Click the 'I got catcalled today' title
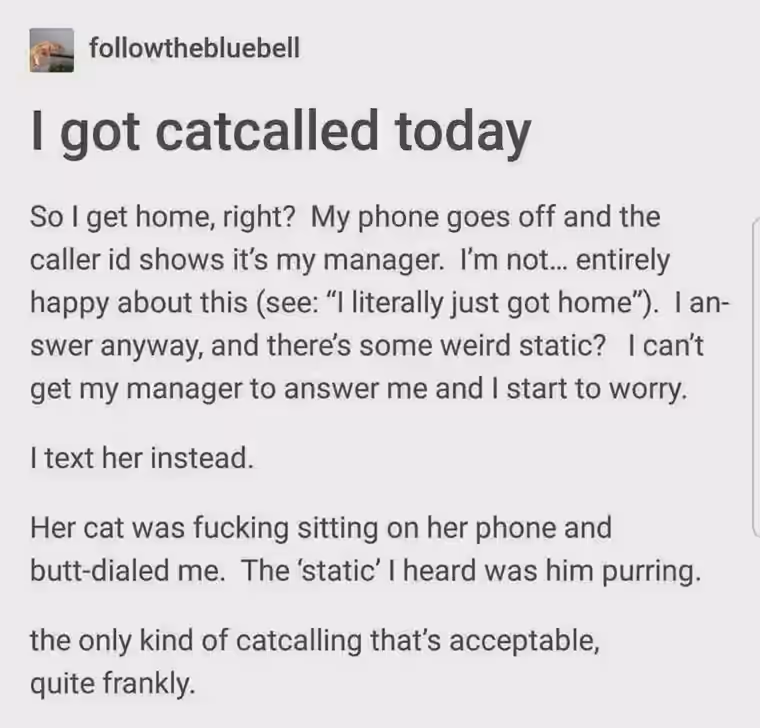This screenshot has width=760, height=728. (x=281, y=132)
